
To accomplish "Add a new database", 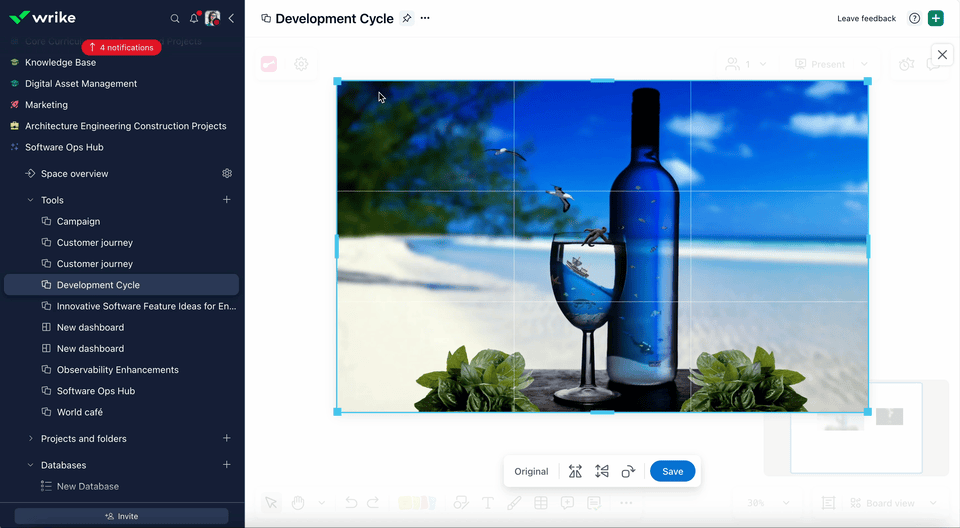I will coord(227,464).
